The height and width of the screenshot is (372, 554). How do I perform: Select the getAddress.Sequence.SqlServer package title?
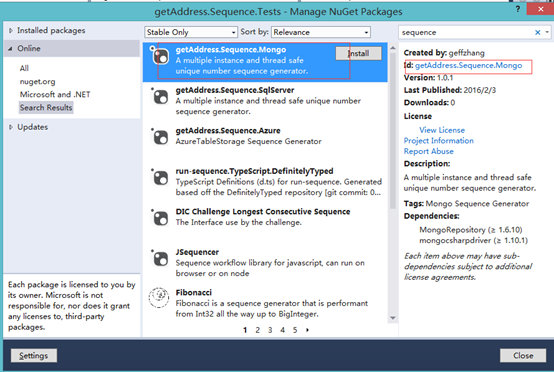(x=235, y=90)
